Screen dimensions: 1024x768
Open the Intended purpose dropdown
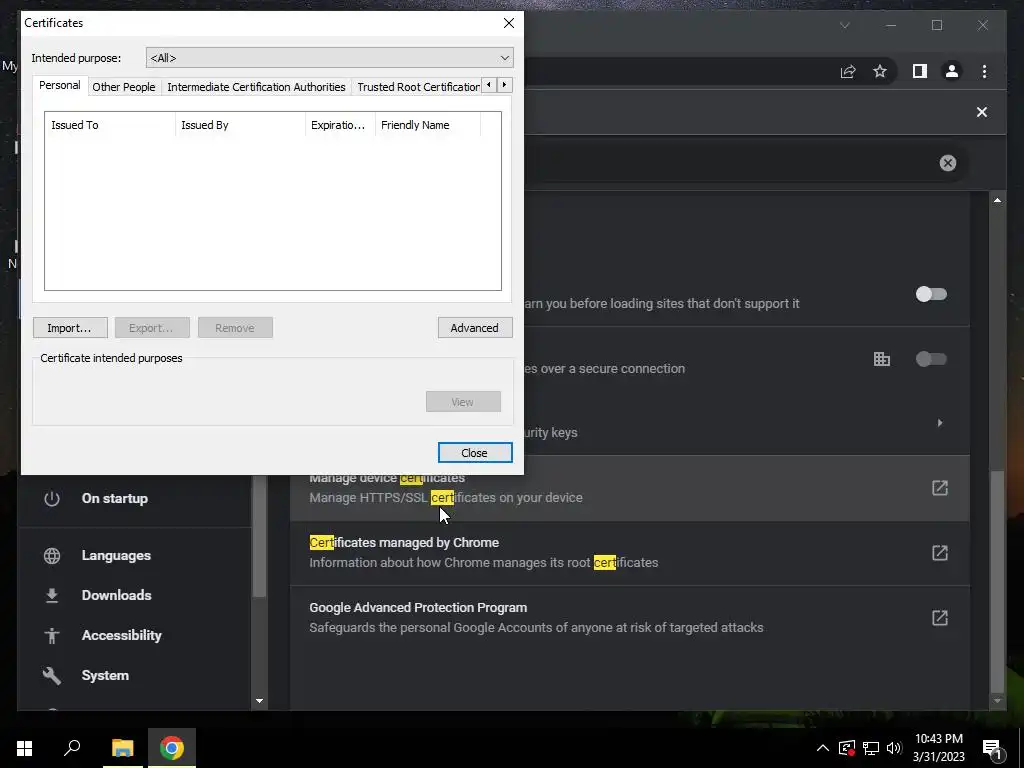click(329, 57)
